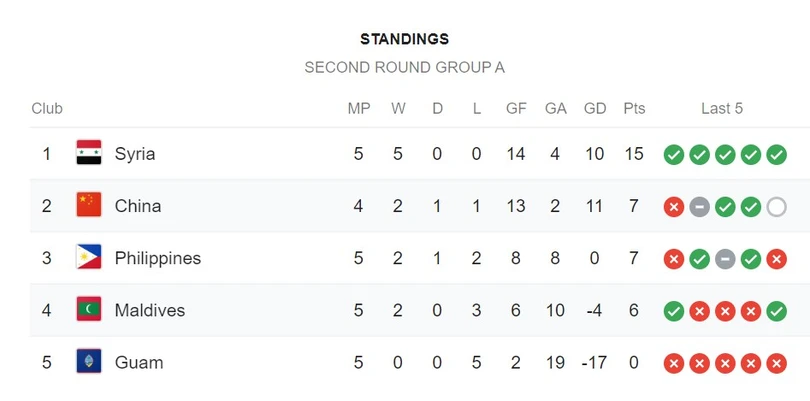The height and width of the screenshot is (401, 810).
Task: Click the Second Round Group A subtitle
Action: (x=405, y=68)
